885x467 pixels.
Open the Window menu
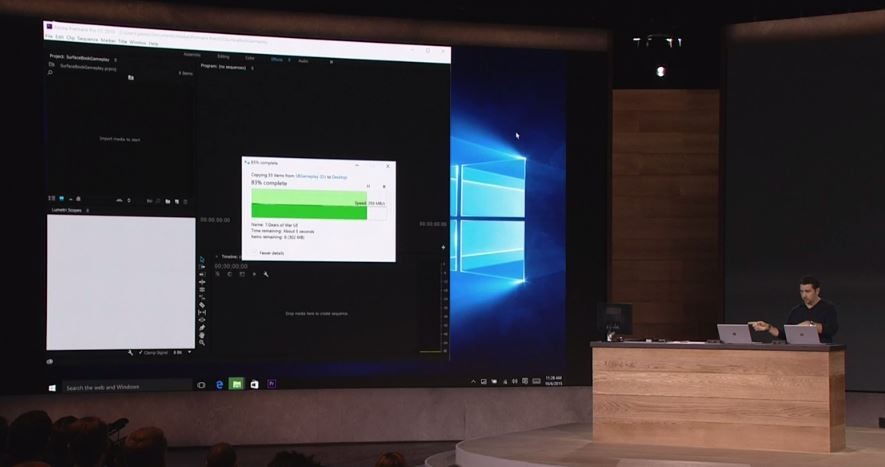tap(138, 42)
